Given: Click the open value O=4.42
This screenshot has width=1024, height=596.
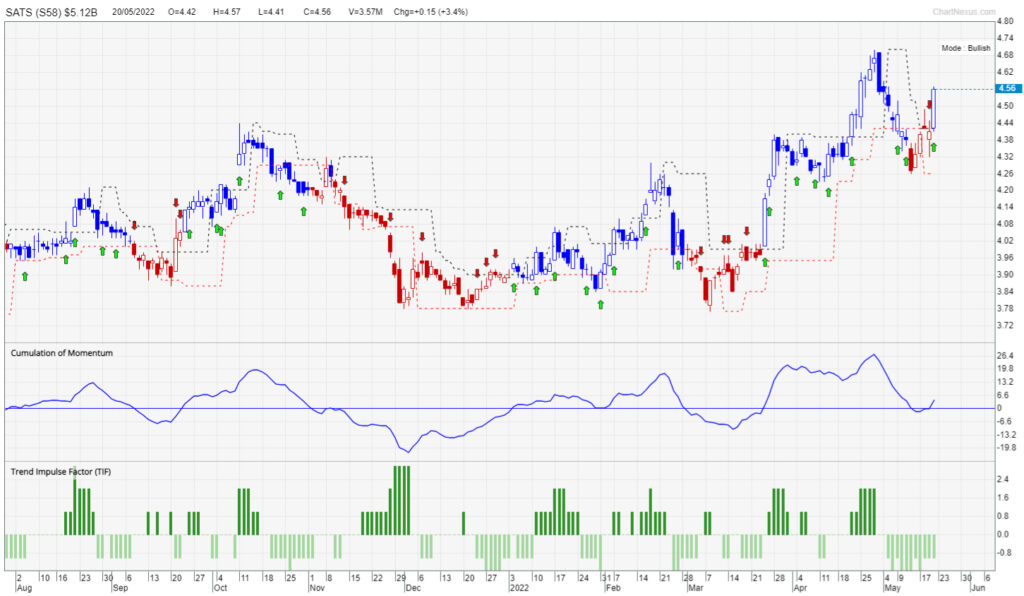Looking at the screenshot, I should tap(182, 12).
